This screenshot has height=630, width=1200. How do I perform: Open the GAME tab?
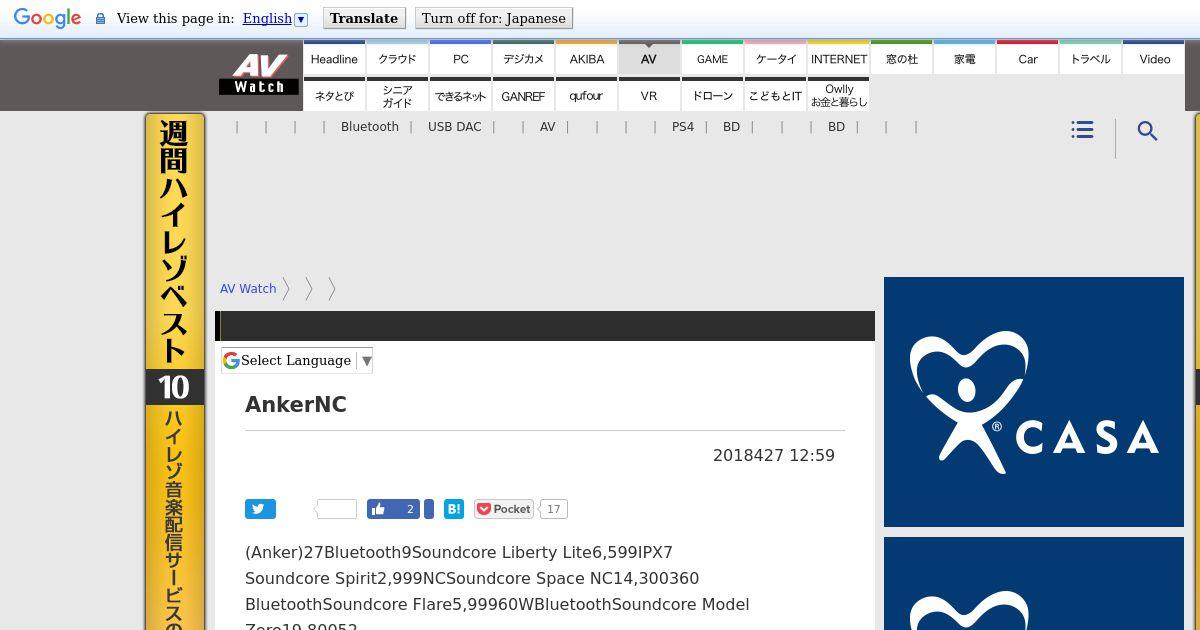[712, 58]
